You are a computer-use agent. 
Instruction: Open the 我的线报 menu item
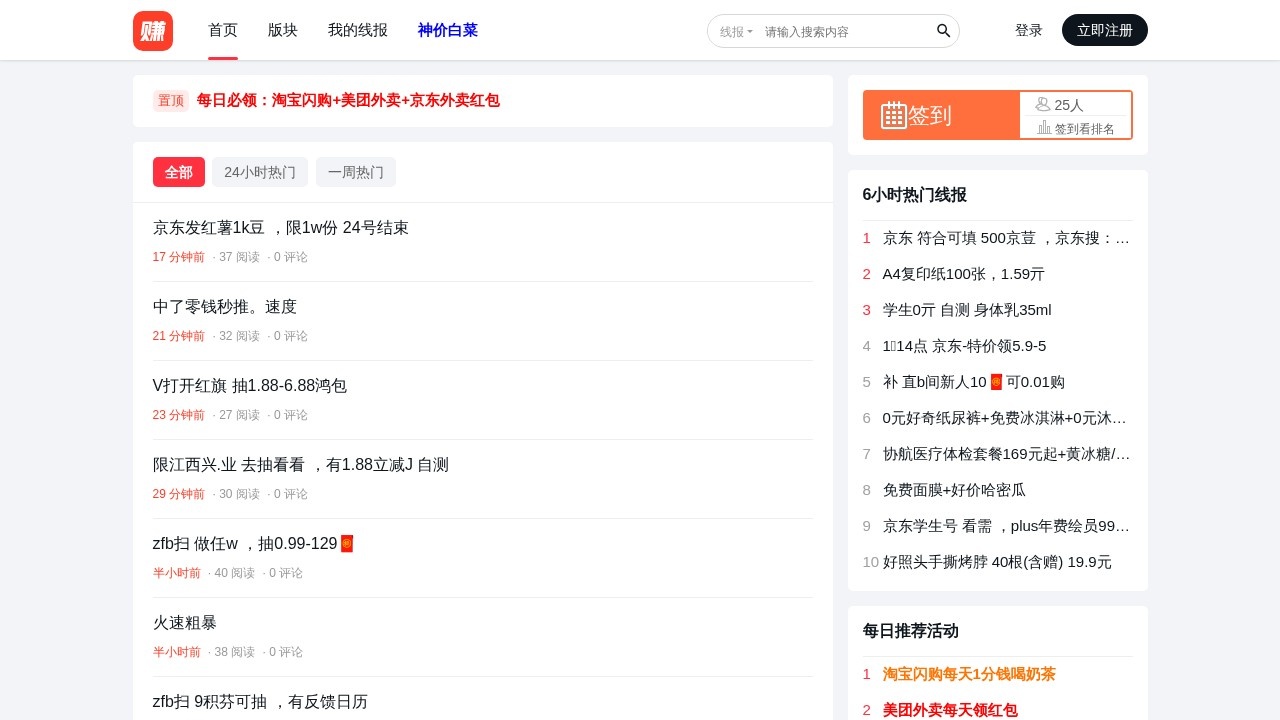coord(357,30)
